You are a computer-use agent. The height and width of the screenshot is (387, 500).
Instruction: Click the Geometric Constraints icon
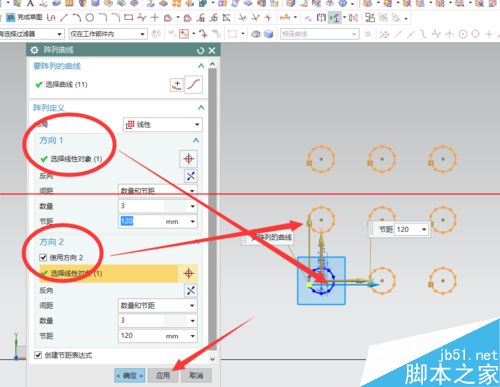click(308, 18)
